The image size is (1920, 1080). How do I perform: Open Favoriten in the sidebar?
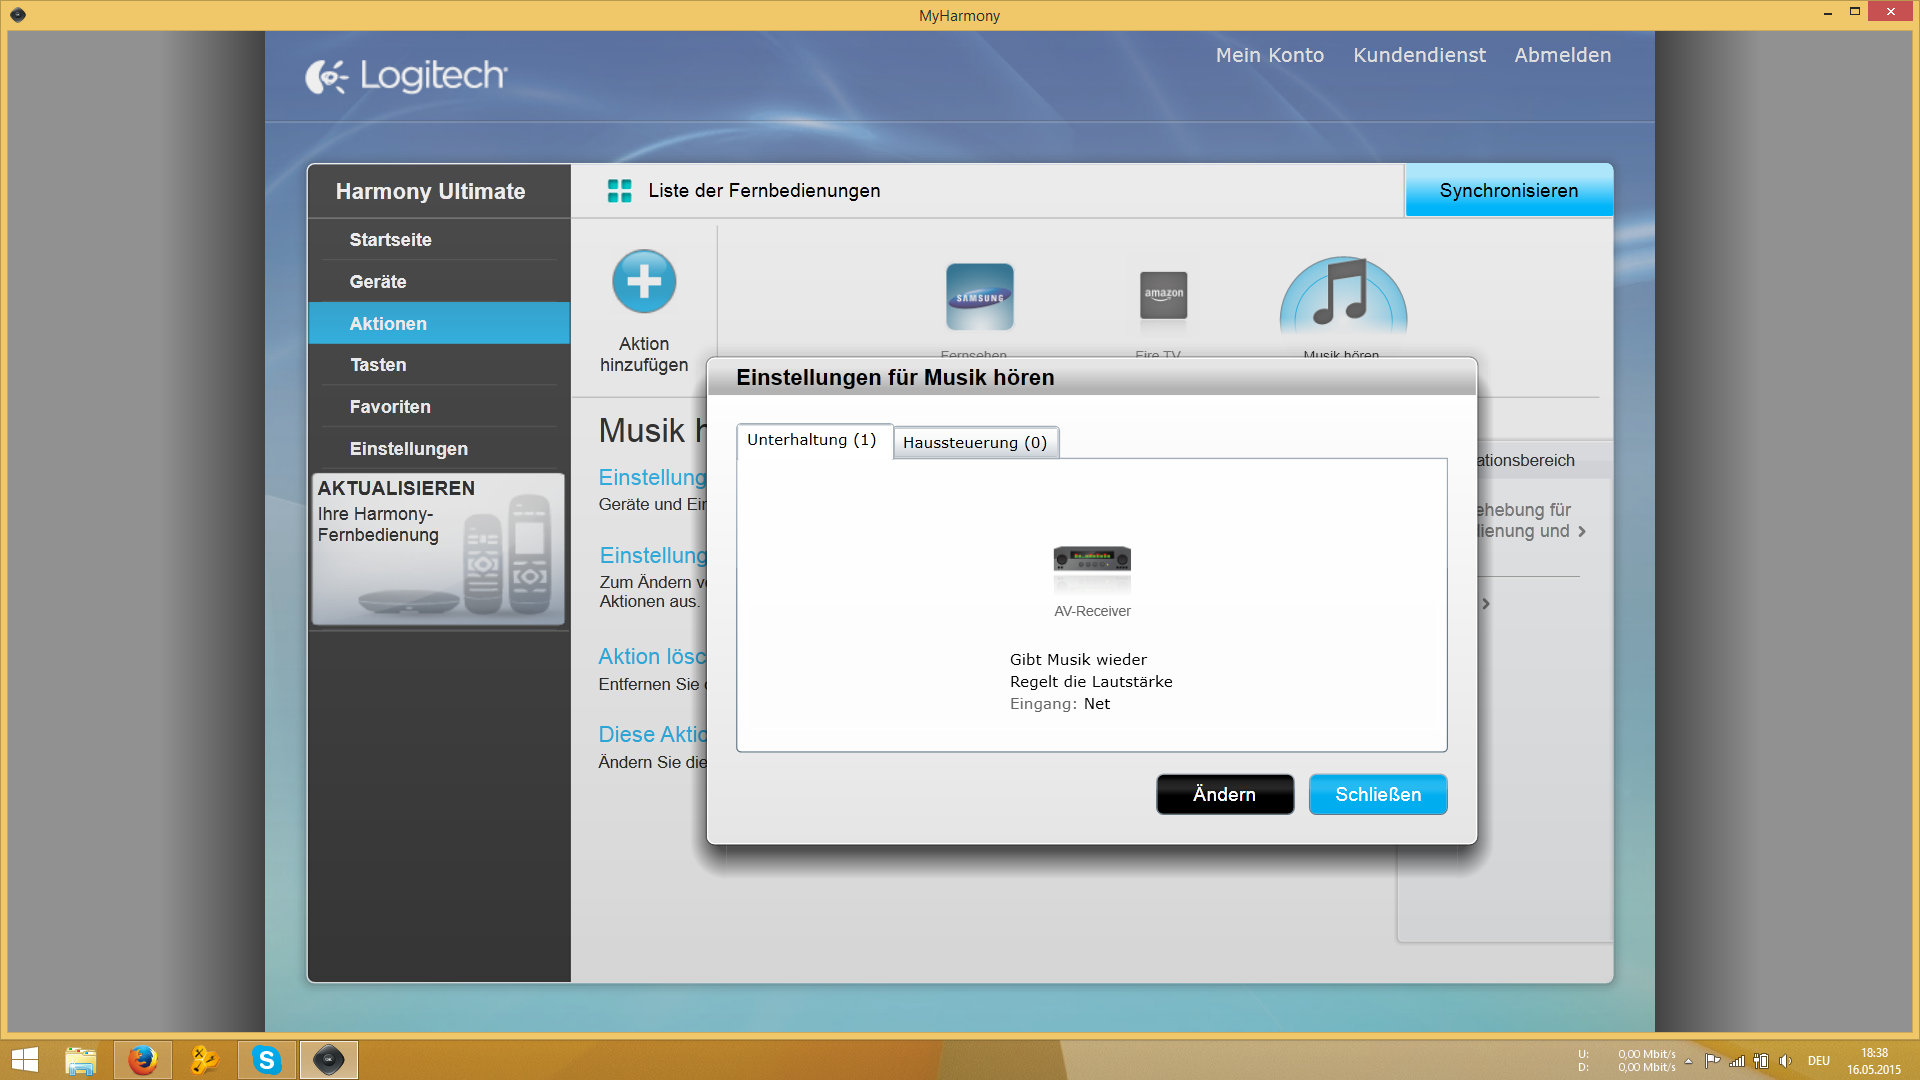click(390, 407)
